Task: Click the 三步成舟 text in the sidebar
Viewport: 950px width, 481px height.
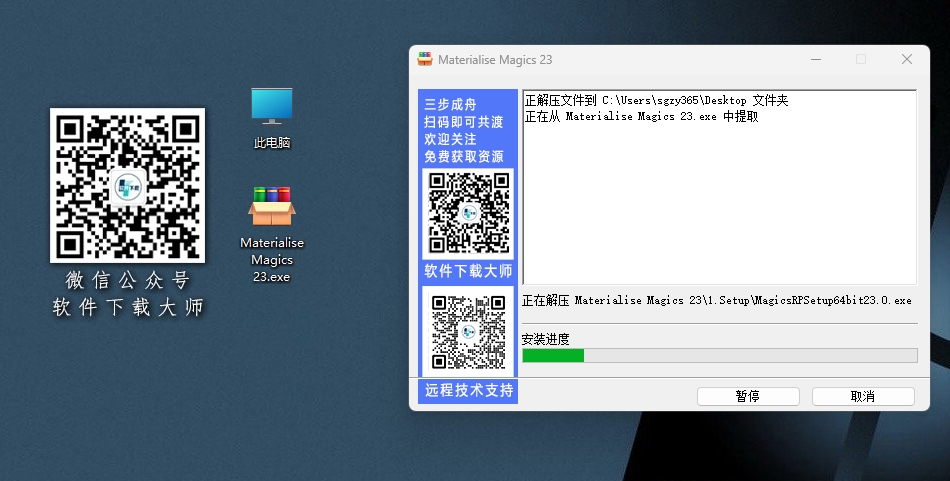Action: (450, 104)
